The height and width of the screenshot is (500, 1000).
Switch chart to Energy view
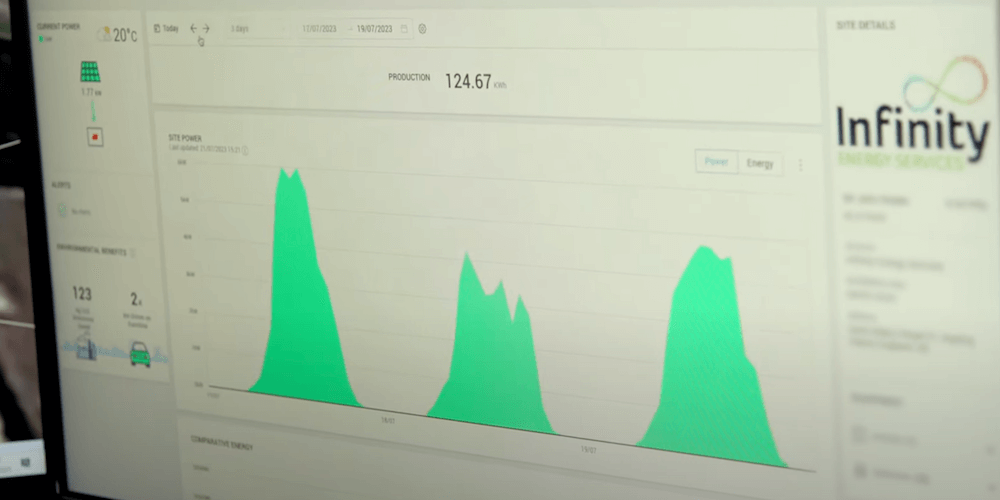coord(760,163)
